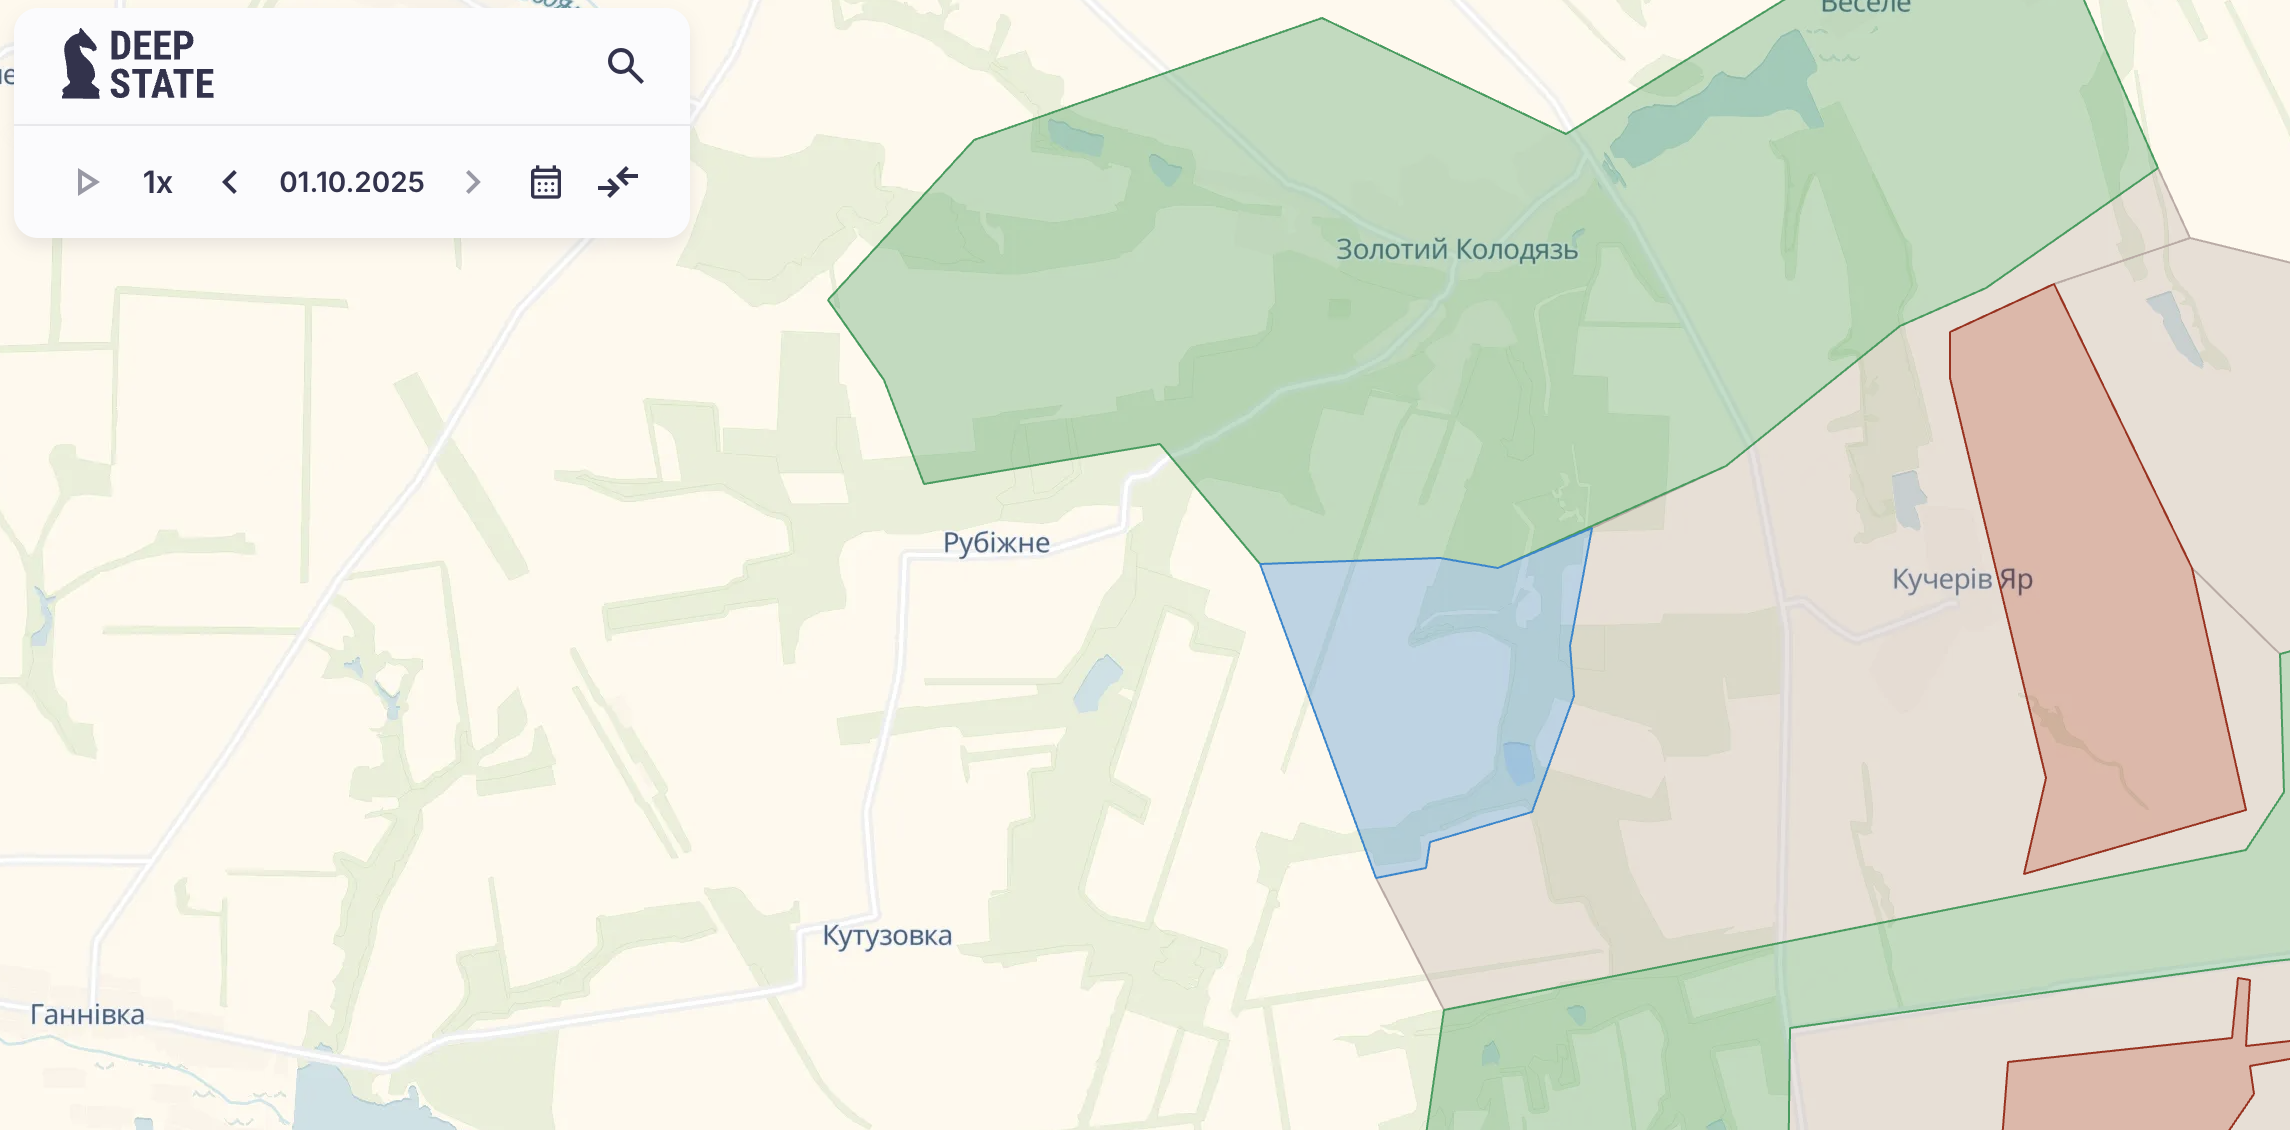Open the calendar date picker
Viewport: 2290px width, 1130px height.
point(545,182)
